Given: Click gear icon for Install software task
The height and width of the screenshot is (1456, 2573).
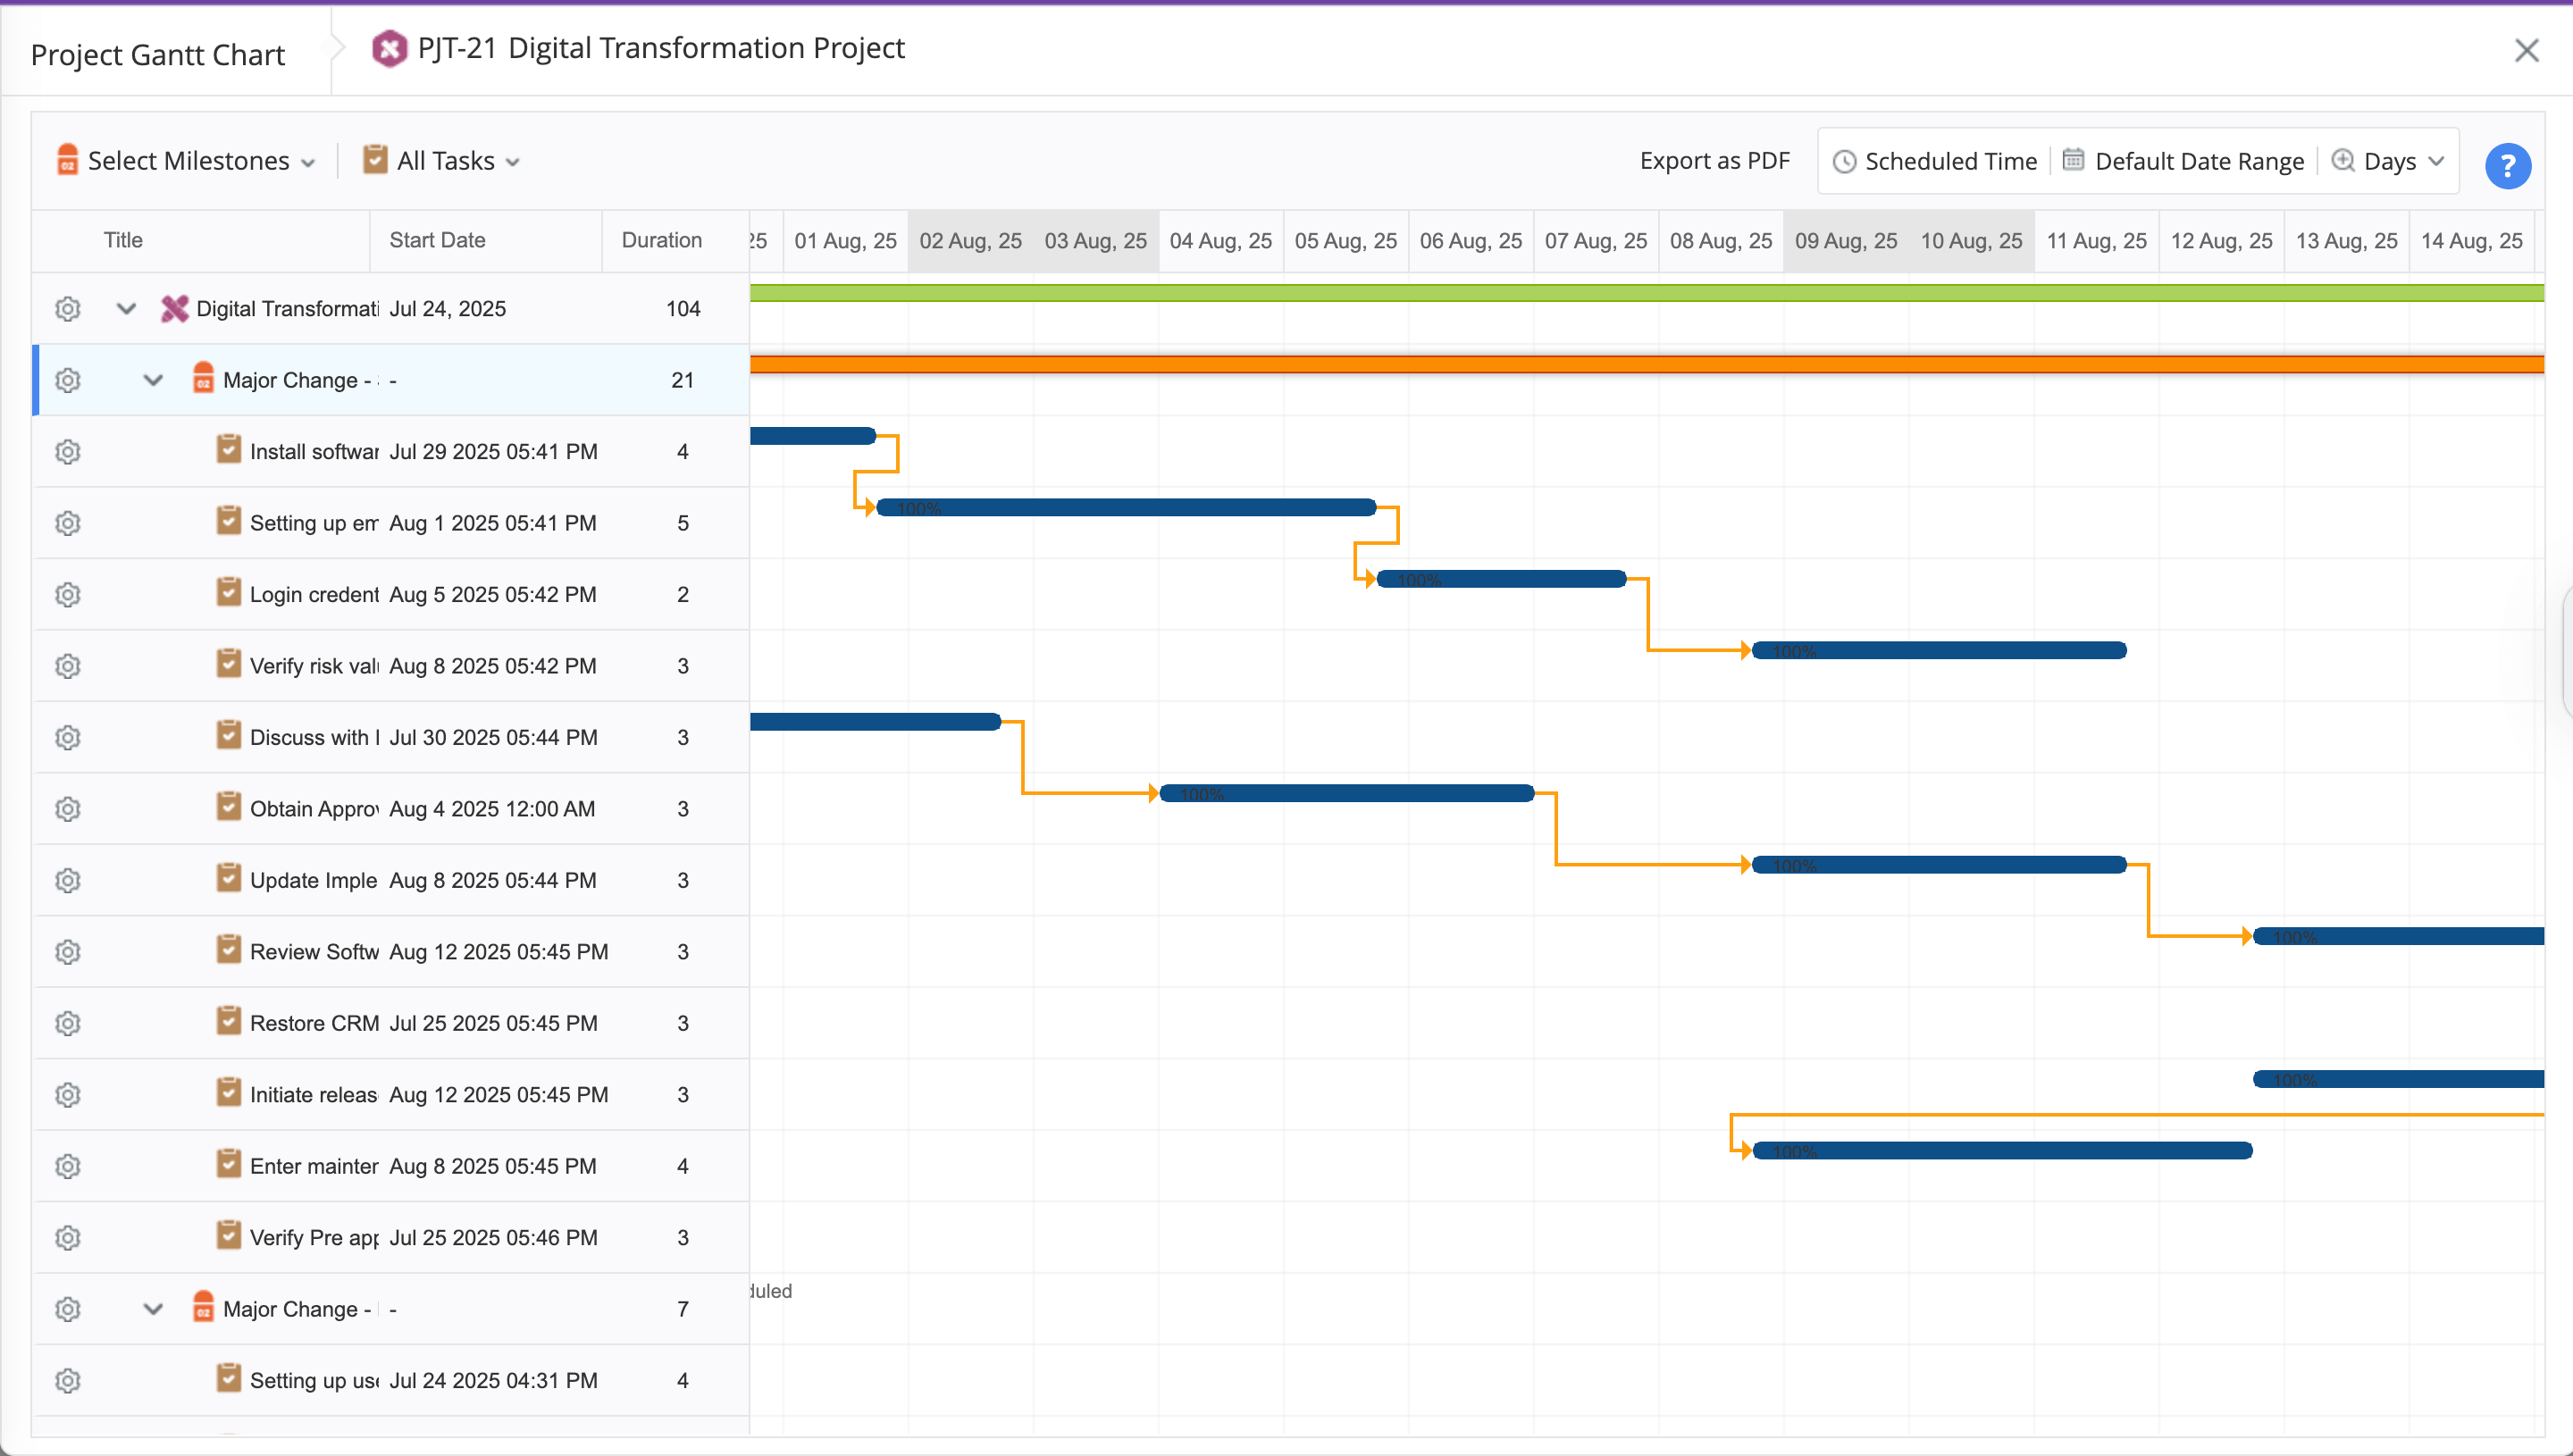Looking at the screenshot, I should (67, 452).
